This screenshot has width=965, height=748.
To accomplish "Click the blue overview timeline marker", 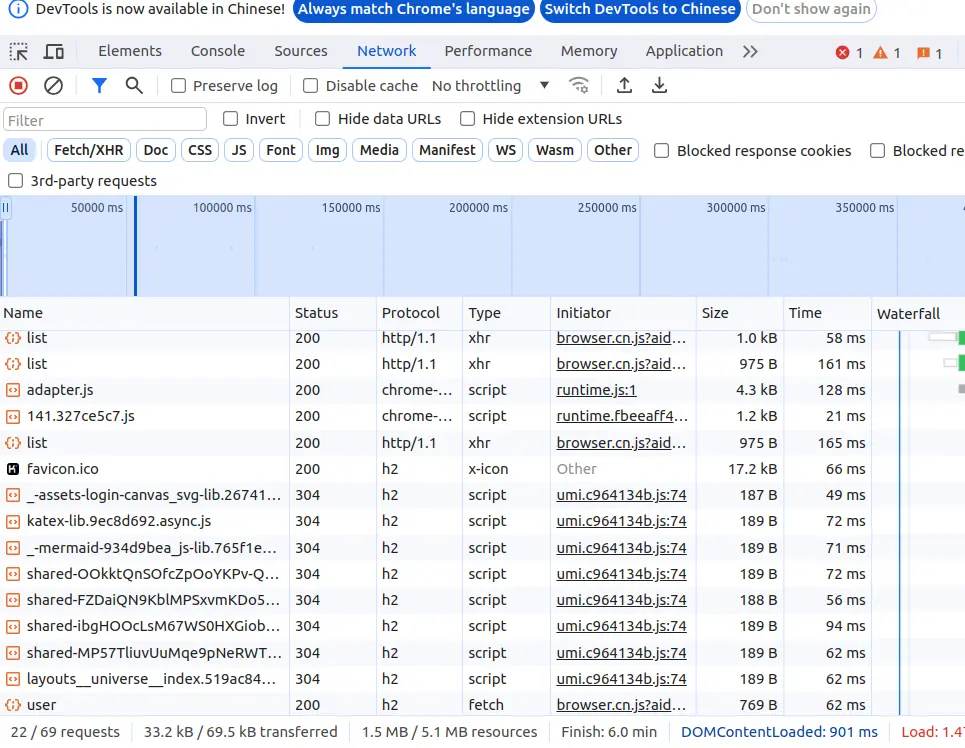I will point(135,246).
